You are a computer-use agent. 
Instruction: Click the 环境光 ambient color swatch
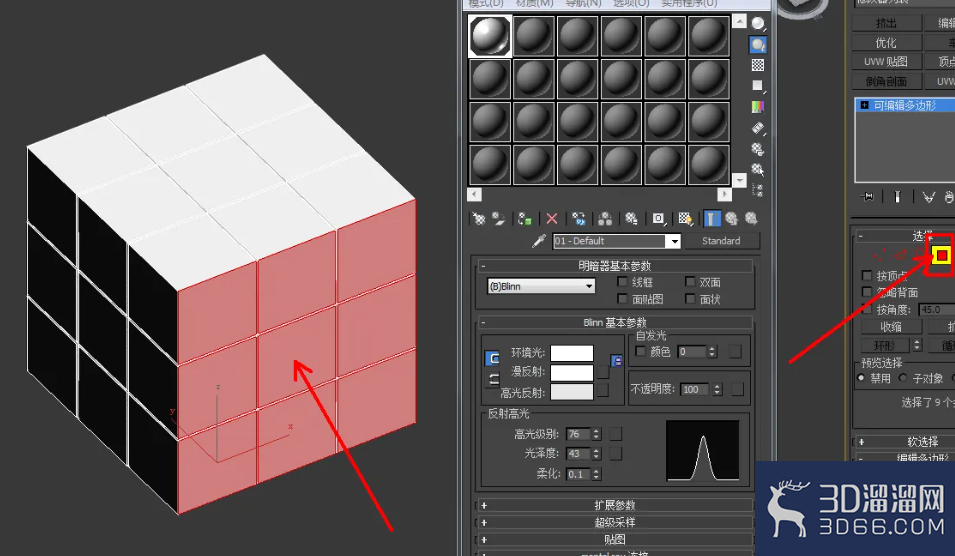(571, 353)
